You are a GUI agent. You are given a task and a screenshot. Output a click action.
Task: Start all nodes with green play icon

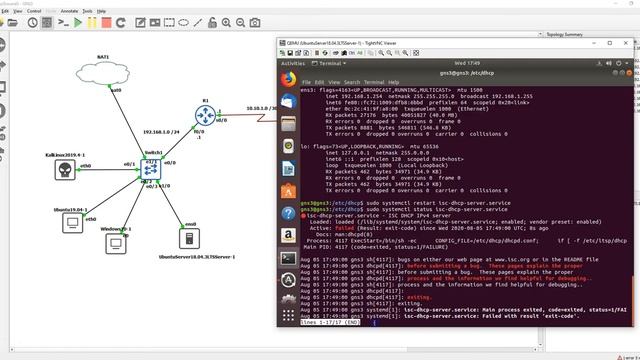tap(78, 22)
